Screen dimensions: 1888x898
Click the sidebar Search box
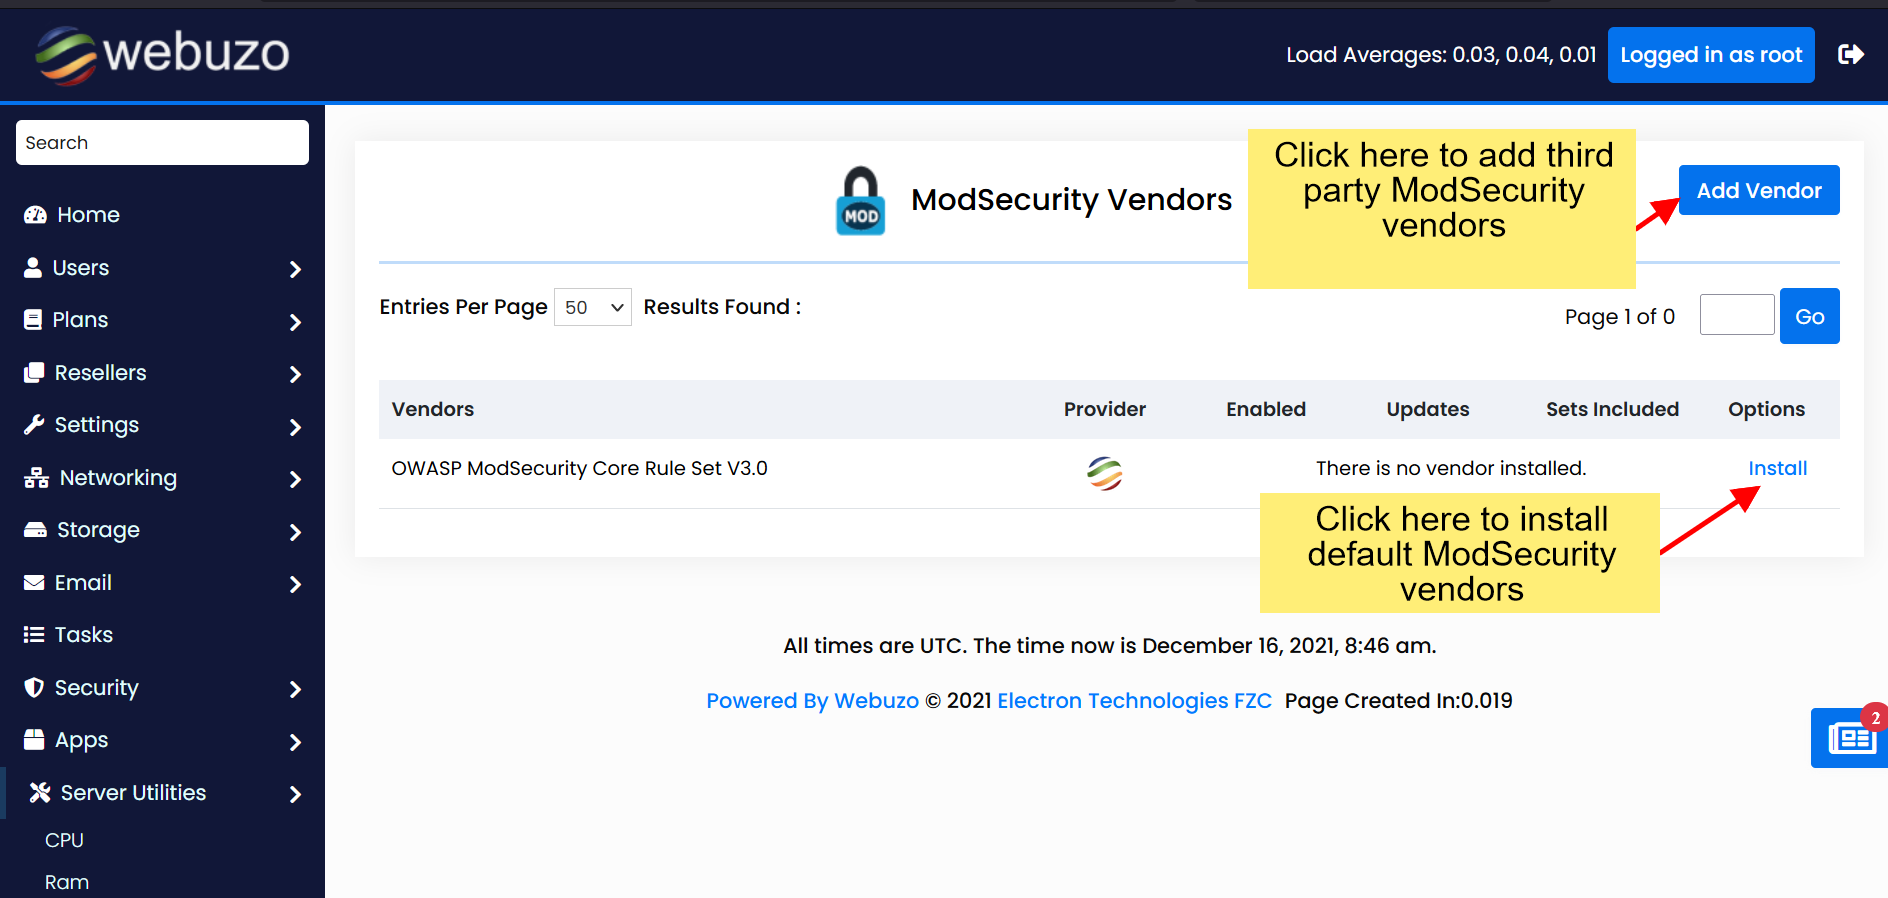click(x=162, y=143)
